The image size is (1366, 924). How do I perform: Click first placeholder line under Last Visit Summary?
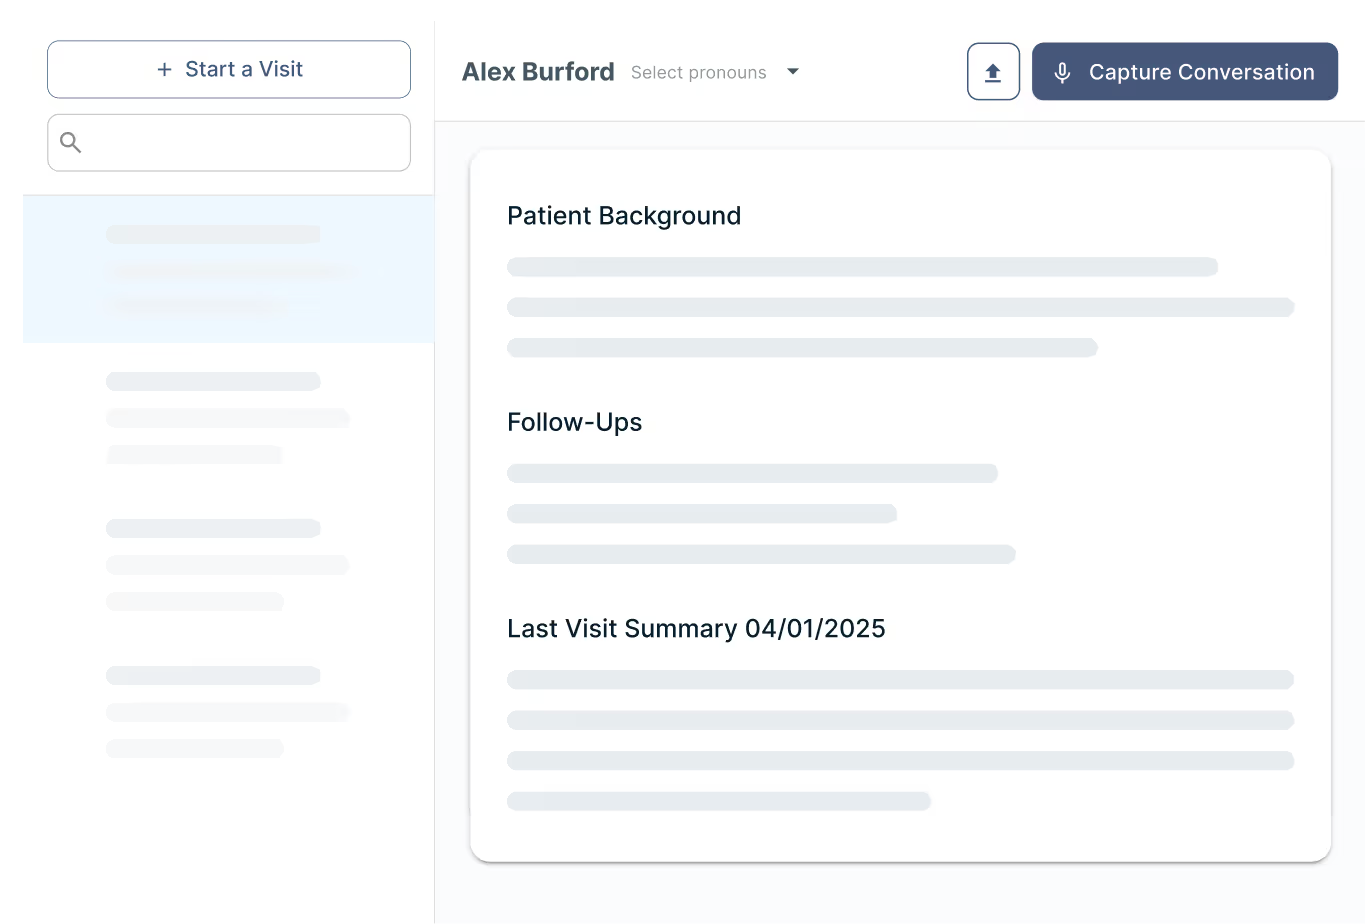tap(900, 680)
